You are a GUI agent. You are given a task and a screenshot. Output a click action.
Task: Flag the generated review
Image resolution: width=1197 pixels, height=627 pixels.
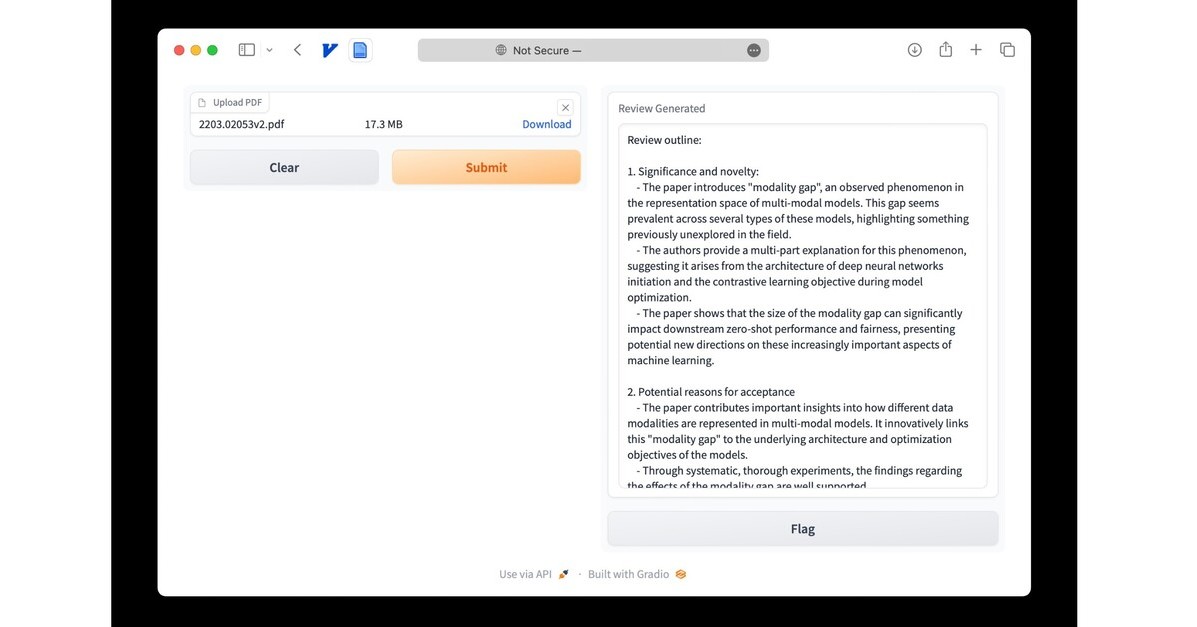tap(802, 529)
